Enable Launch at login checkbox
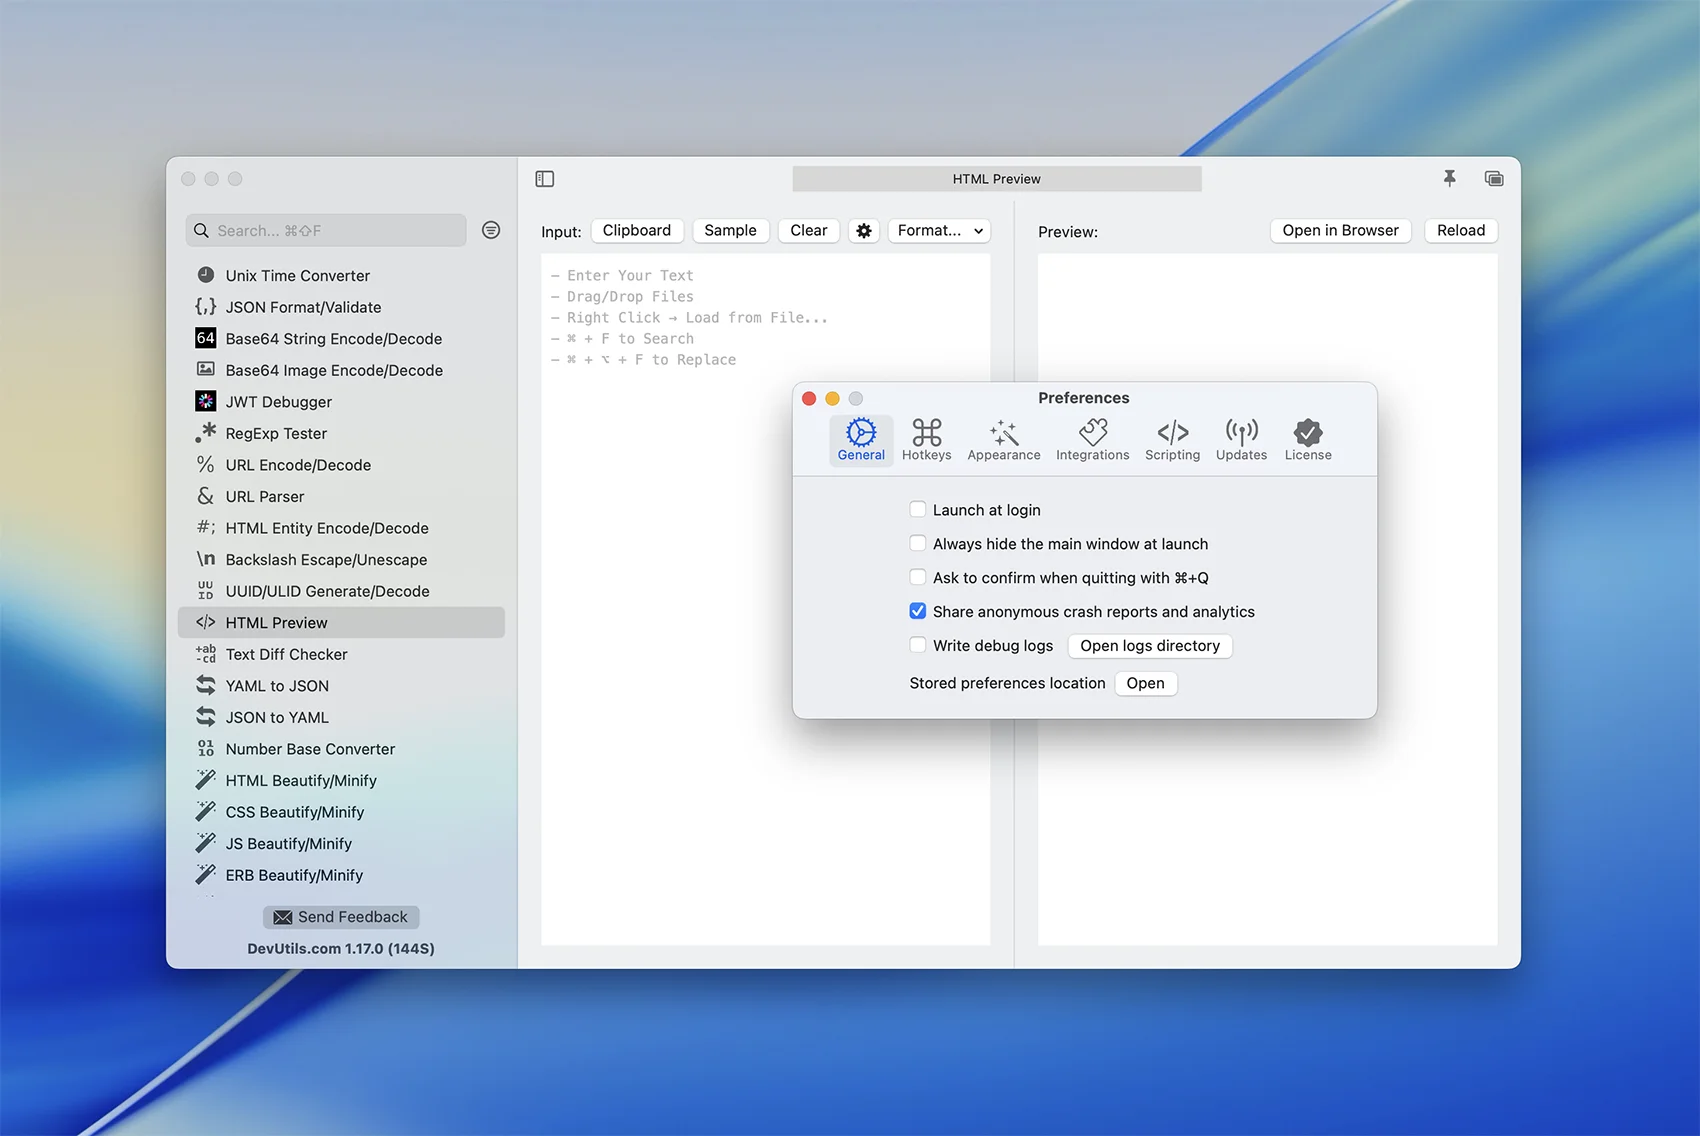Image resolution: width=1700 pixels, height=1136 pixels. tap(917, 510)
